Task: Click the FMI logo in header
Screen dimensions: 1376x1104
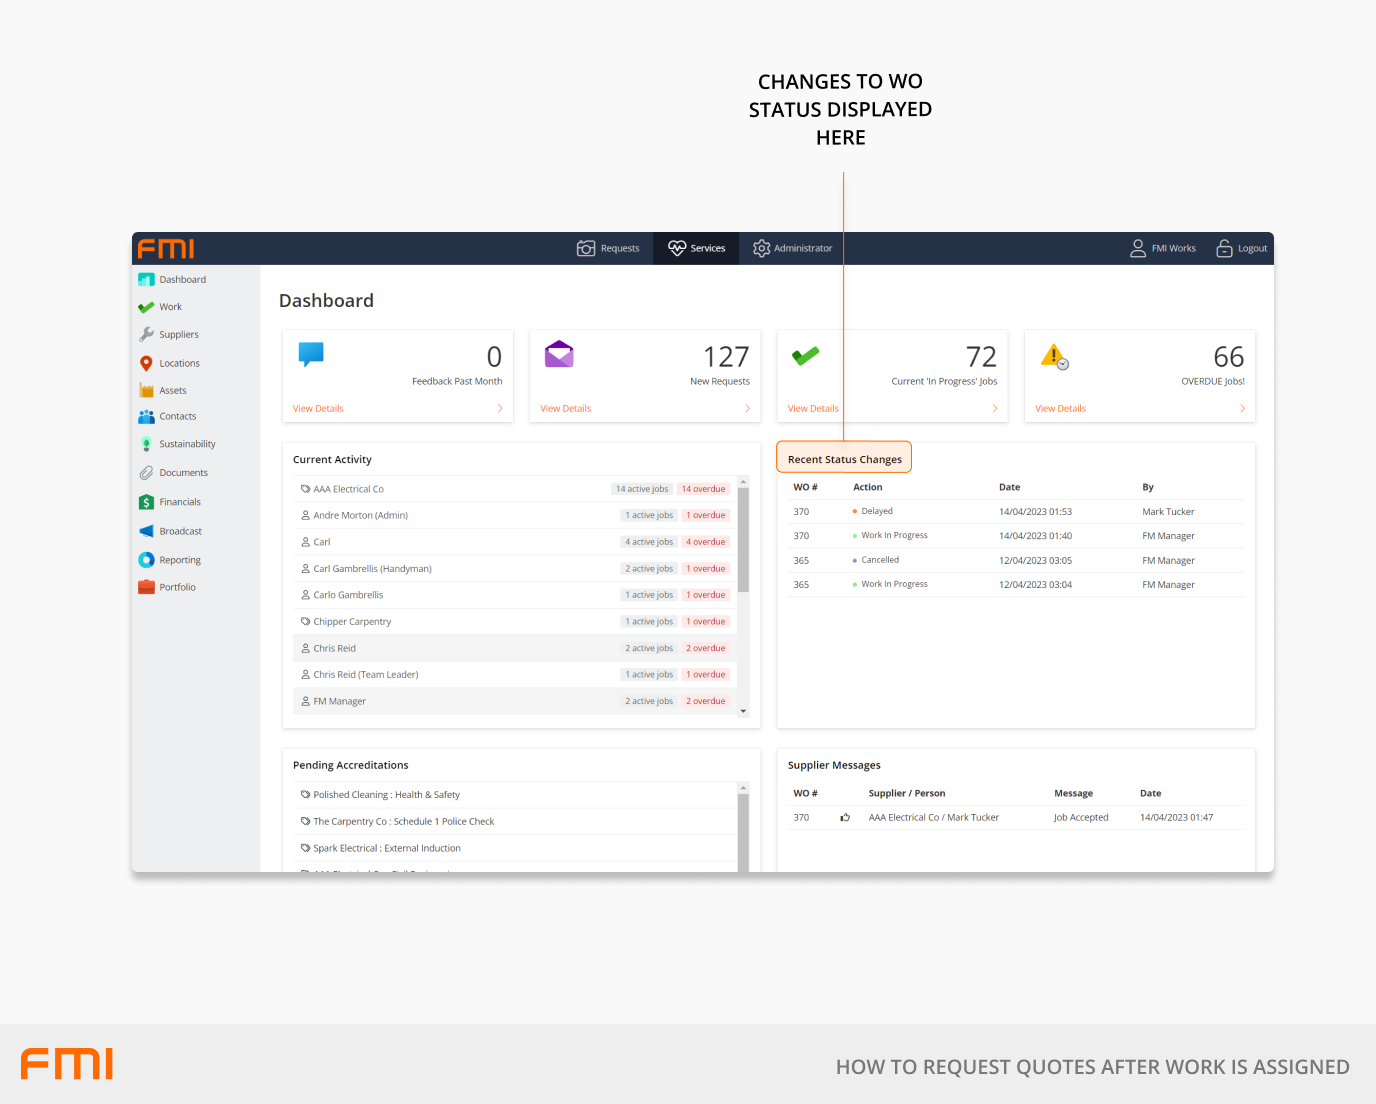Action: [x=166, y=249]
